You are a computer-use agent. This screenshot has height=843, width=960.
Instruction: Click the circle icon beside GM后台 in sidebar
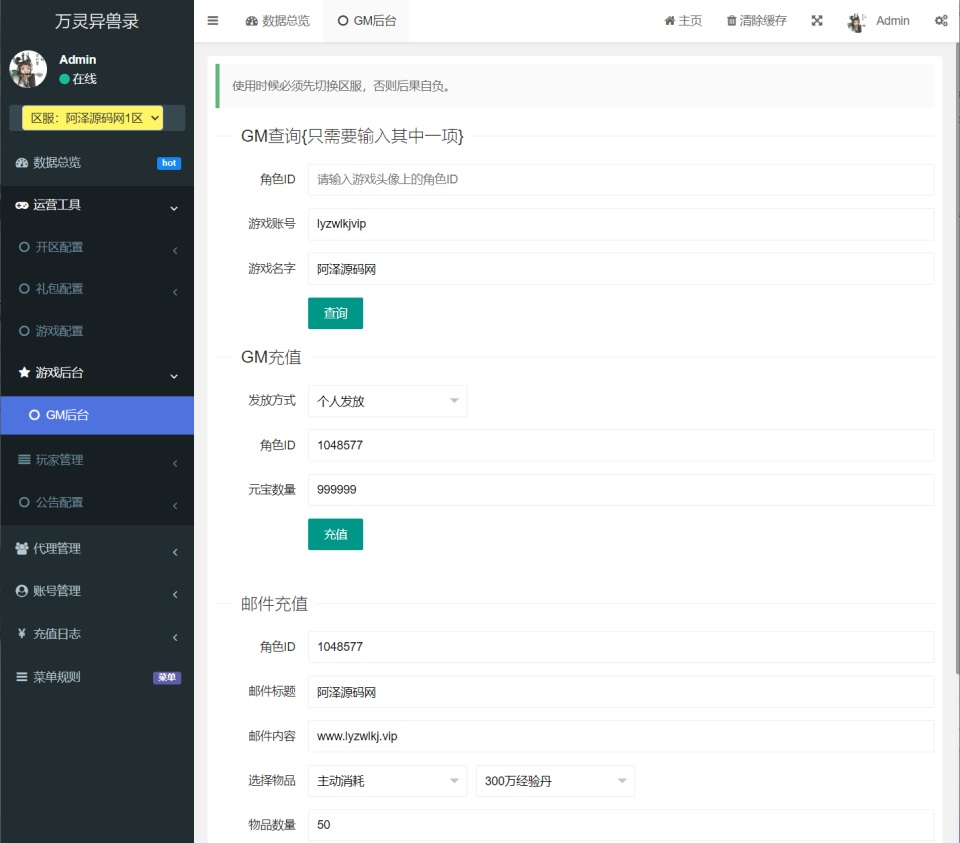pos(34,415)
